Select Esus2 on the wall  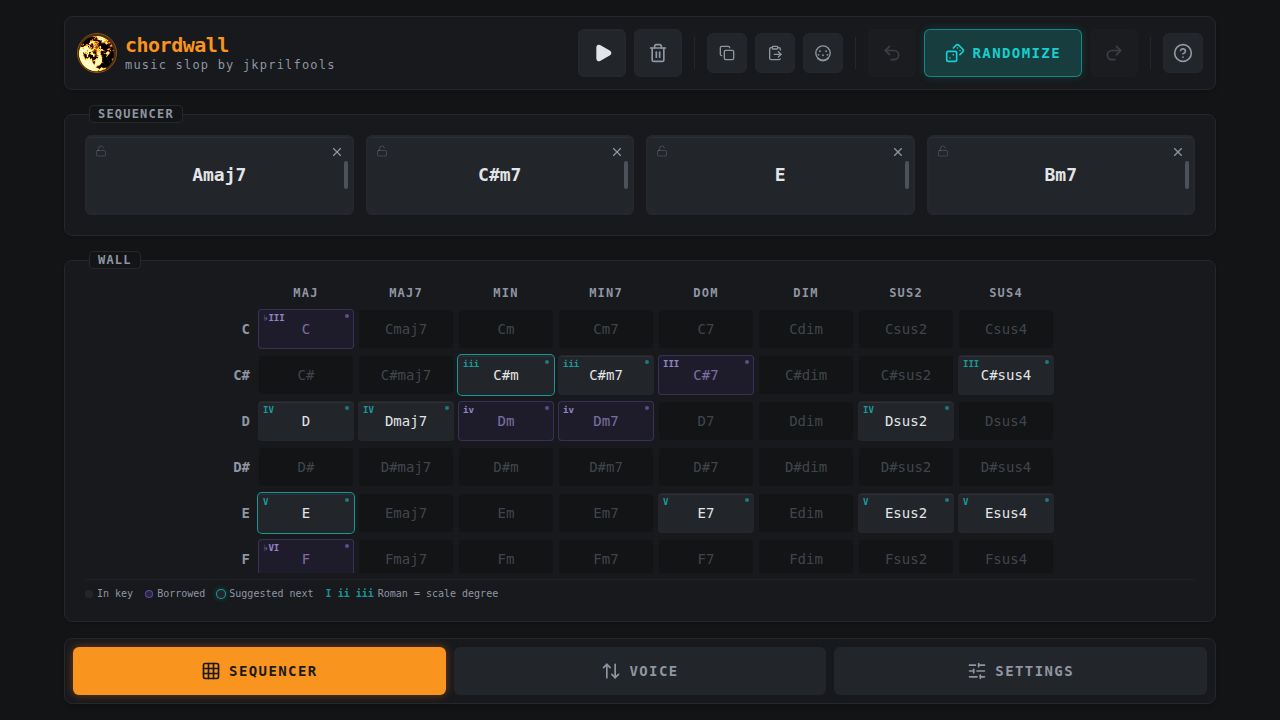(x=906, y=513)
